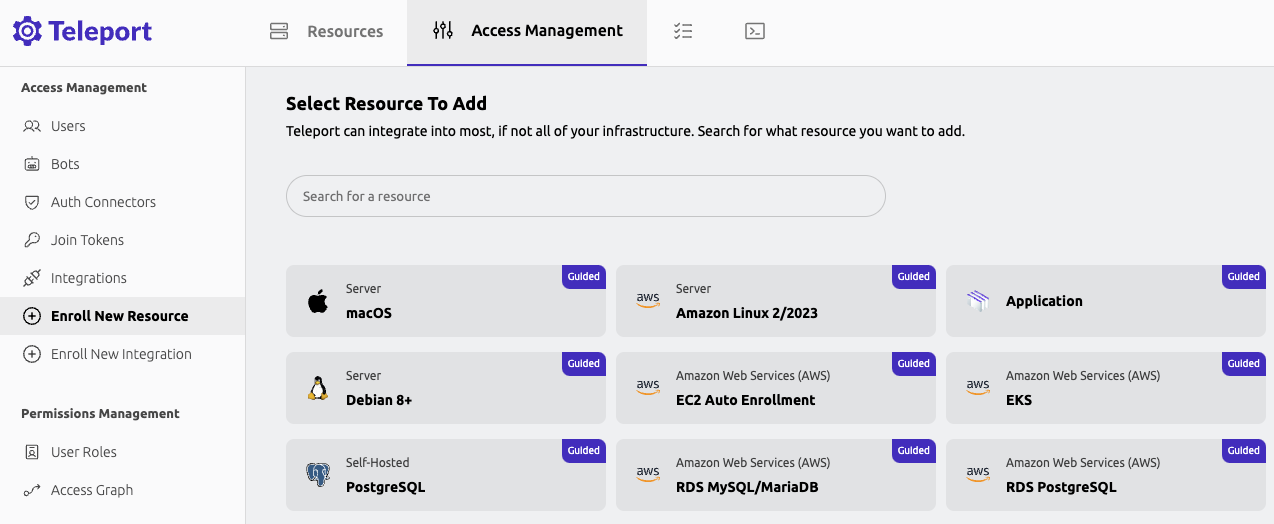Choose the Debian 8+ Server card

(x=446, y=388)
